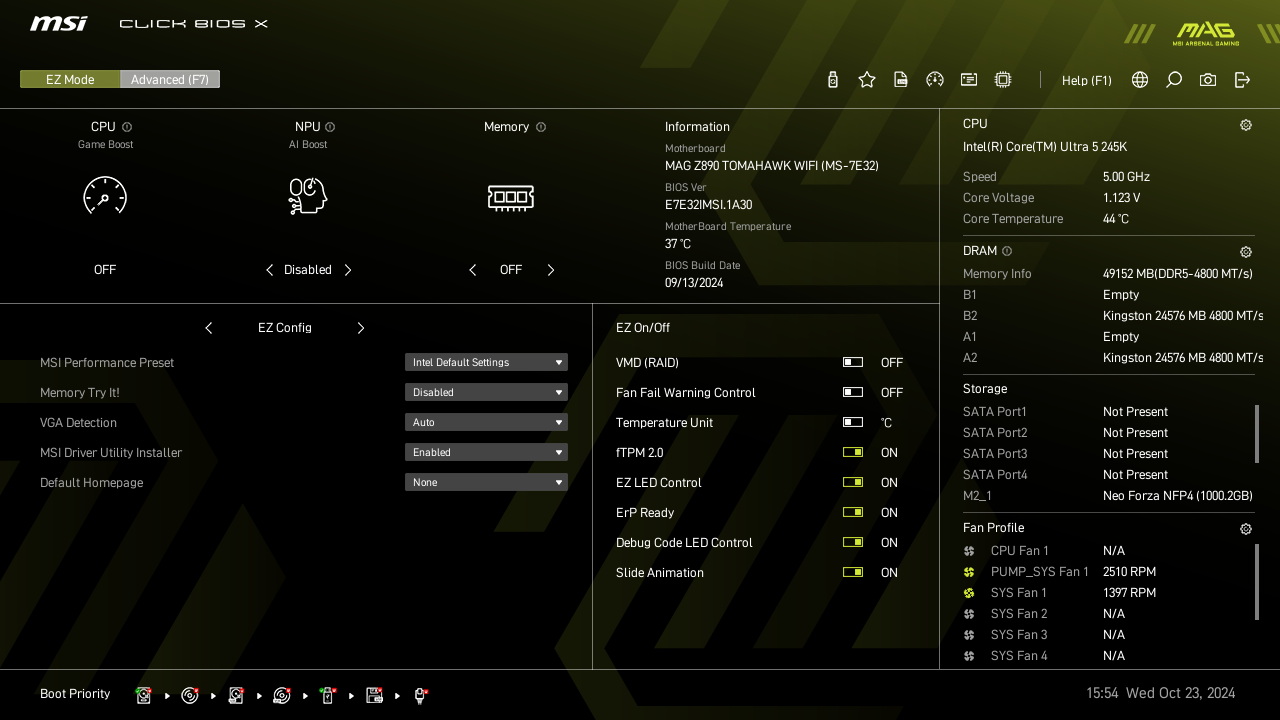
Task: Toggle ErP Ready switch
Action: (853, 513)
